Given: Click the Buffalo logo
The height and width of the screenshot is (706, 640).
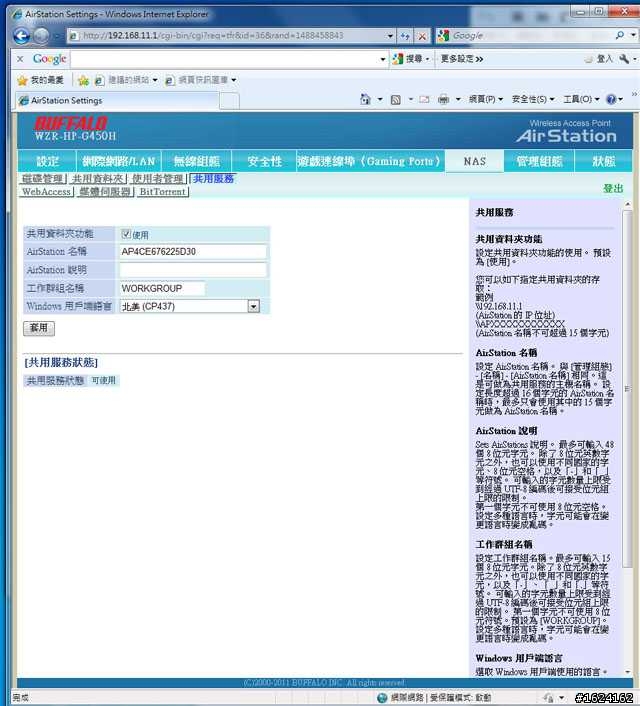Looking at the screenshot, I should coord(71,123).
